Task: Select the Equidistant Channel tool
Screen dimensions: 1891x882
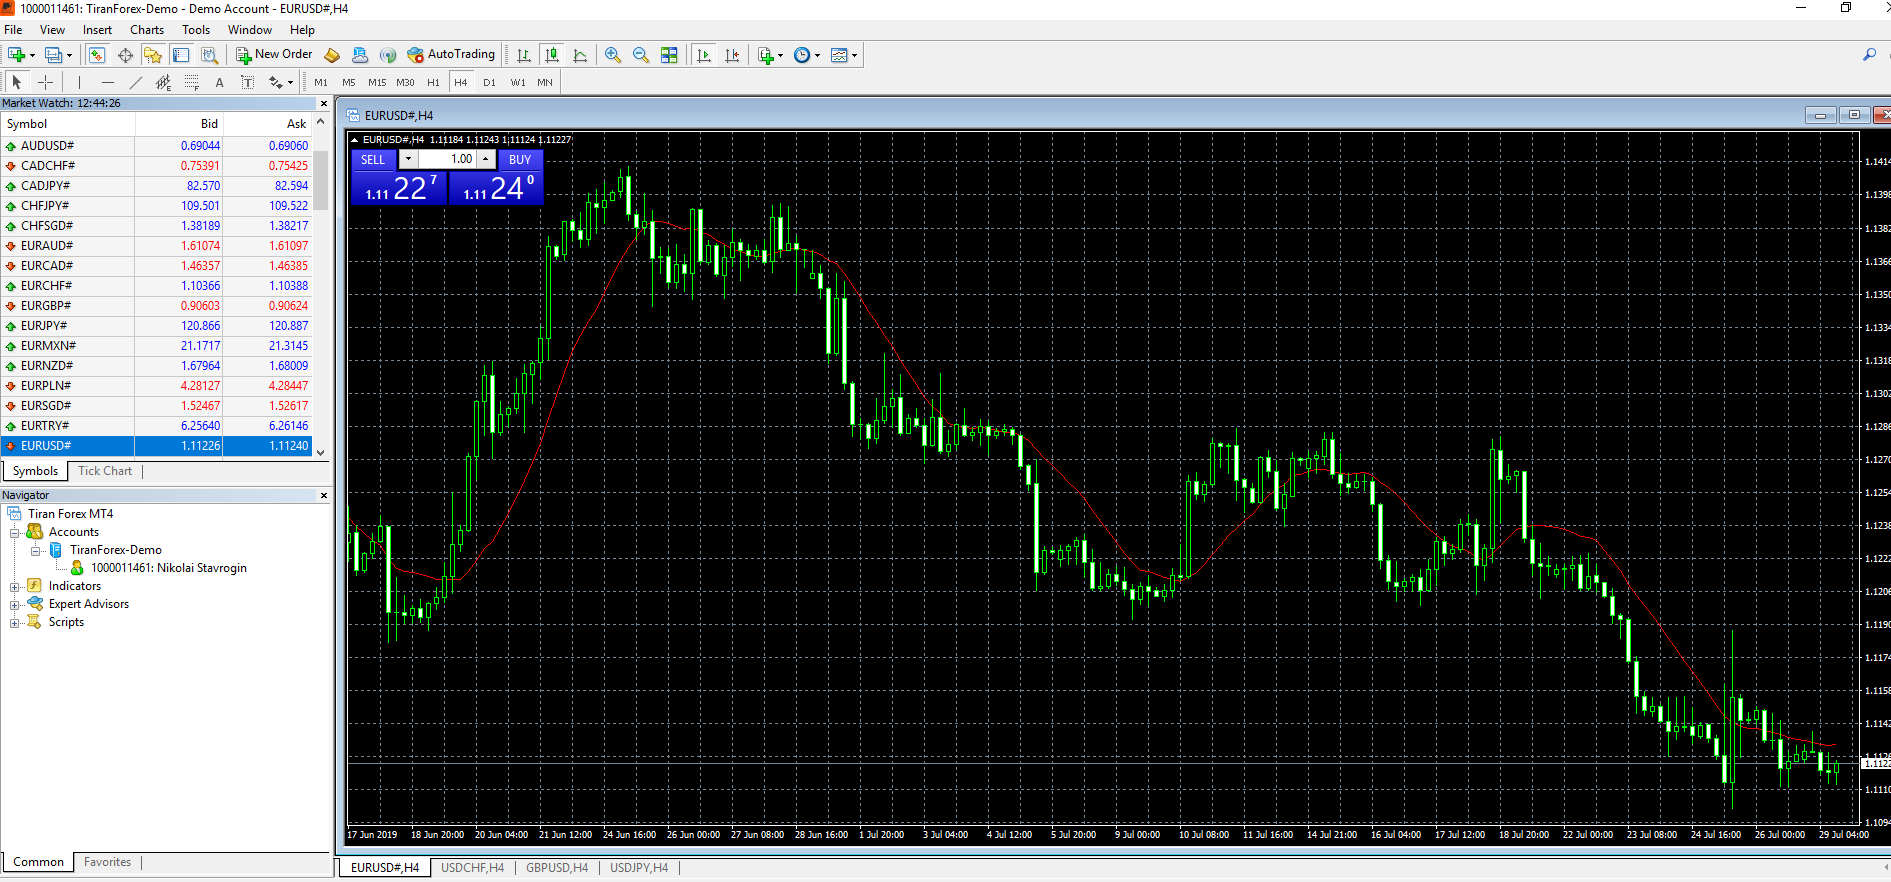Action: coord(164,82)
